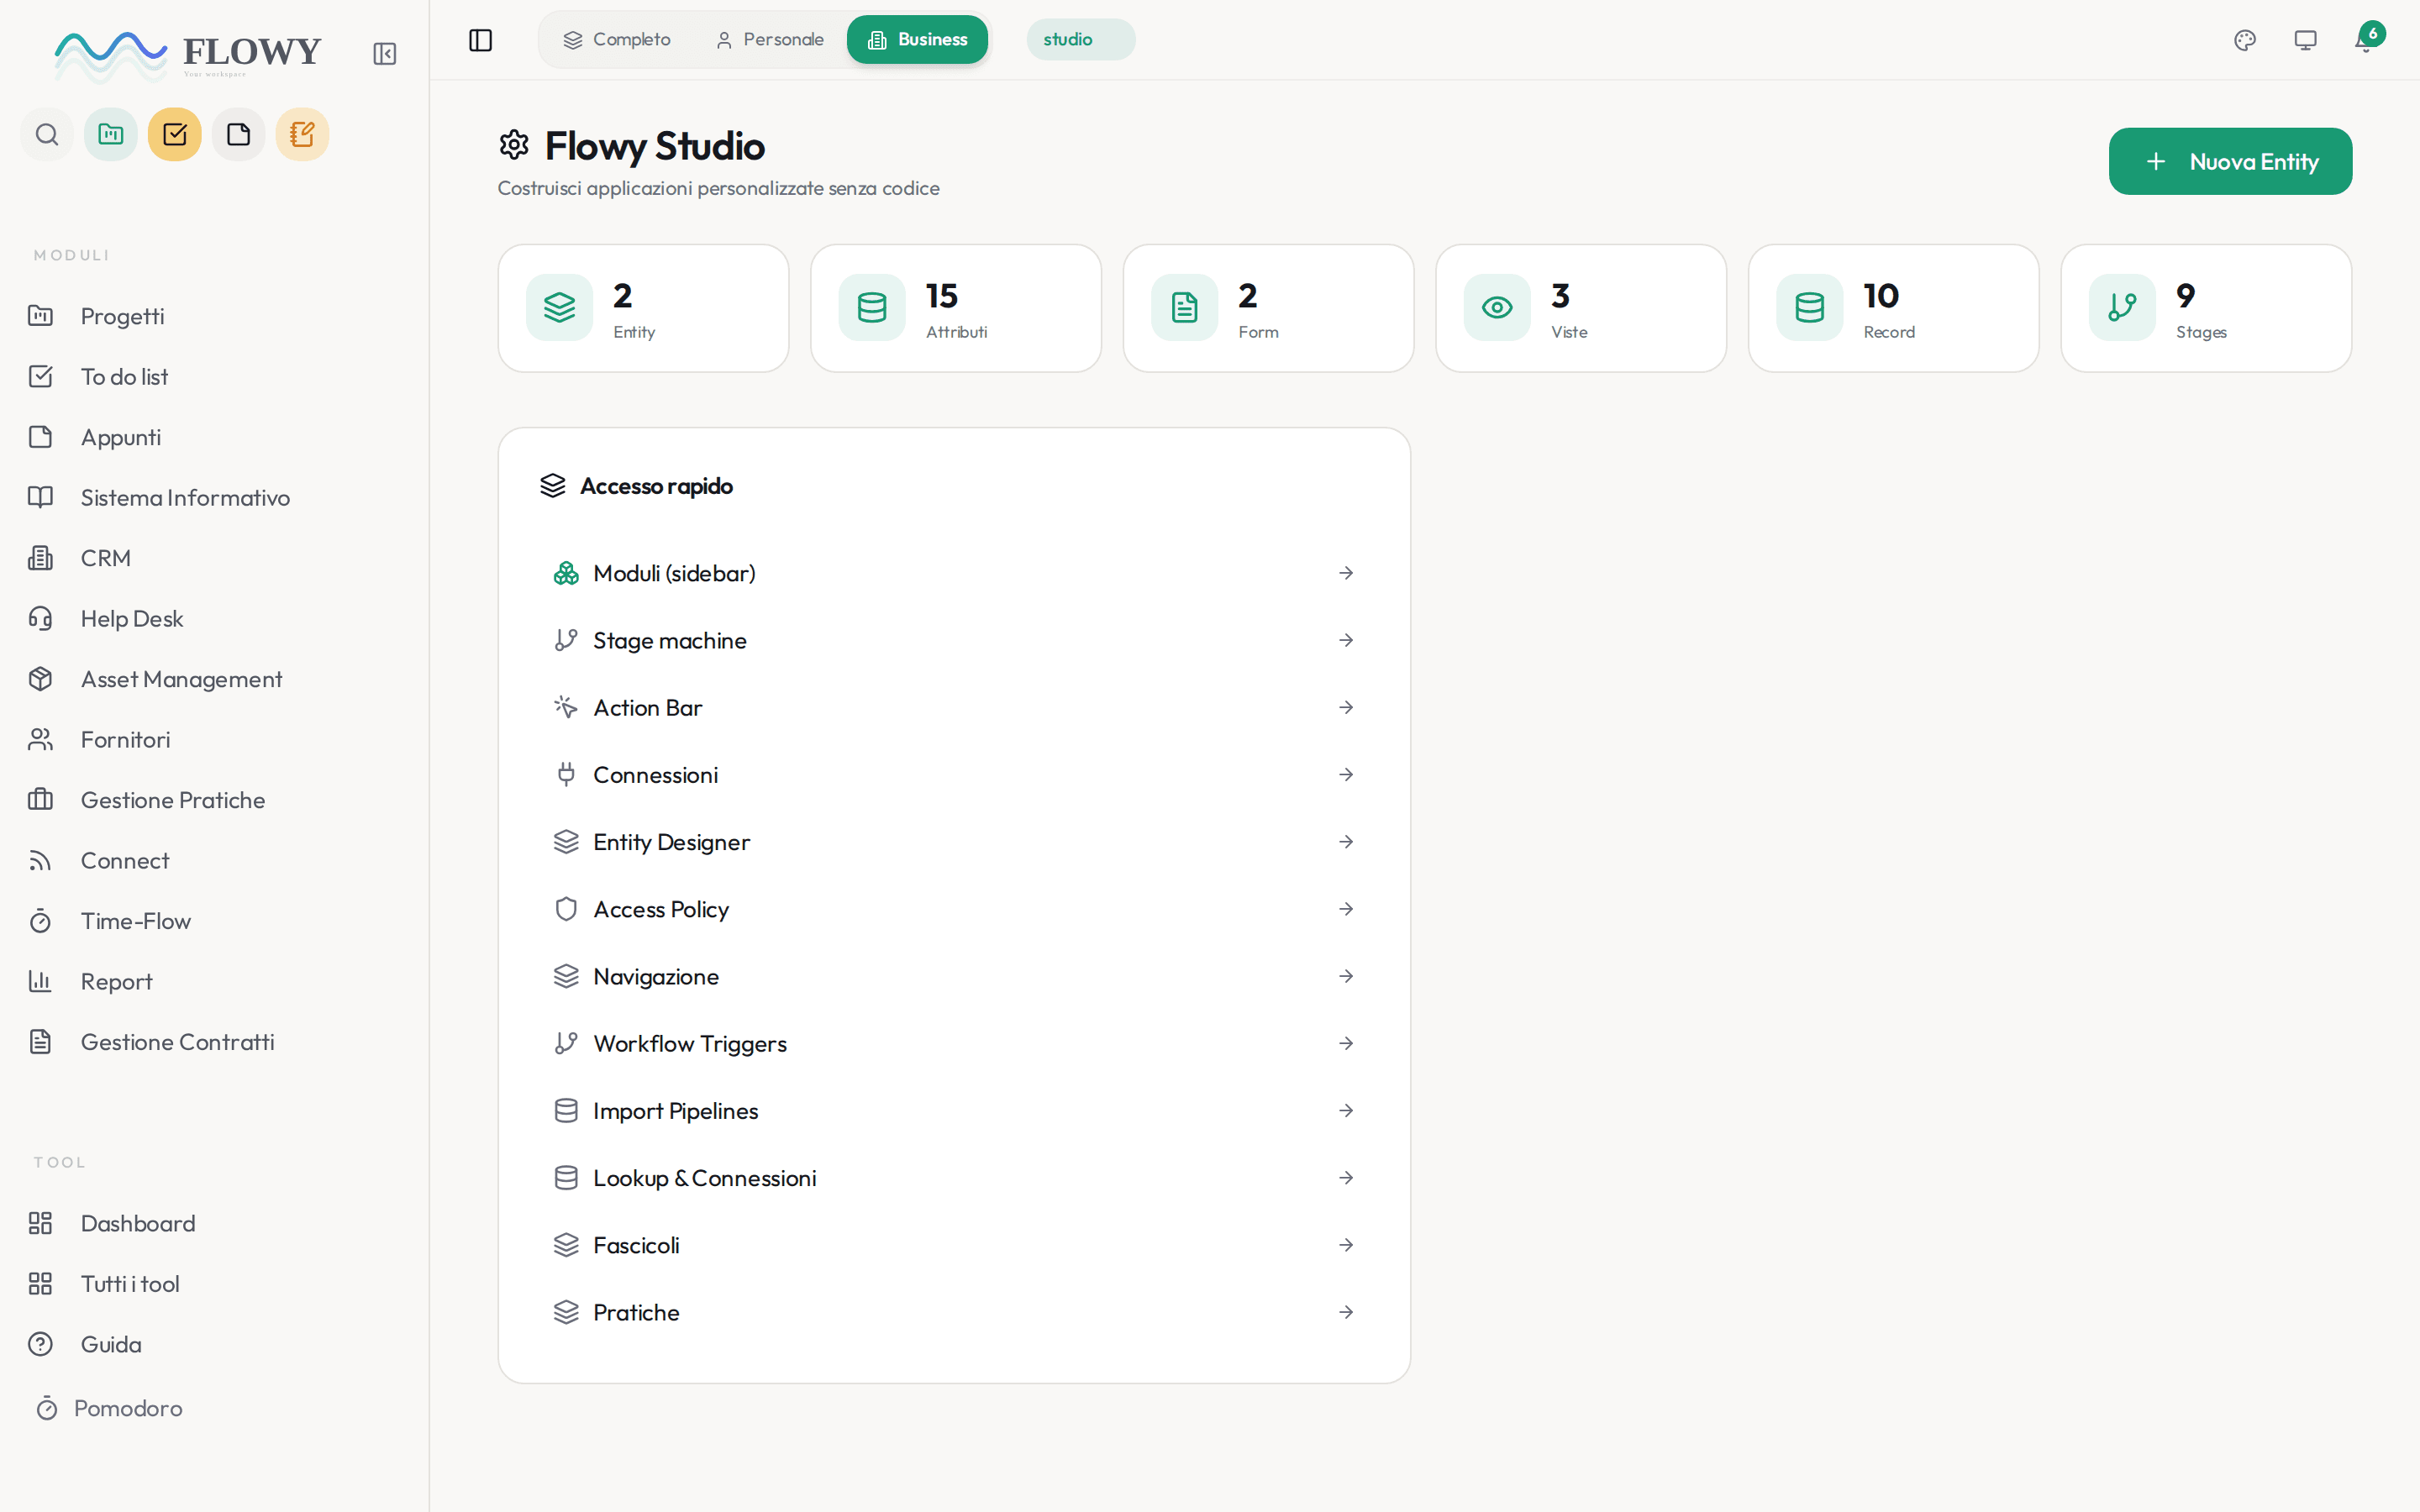
Task: Select the Business tab
Action: pyautogui.click(x=918, y=40)
